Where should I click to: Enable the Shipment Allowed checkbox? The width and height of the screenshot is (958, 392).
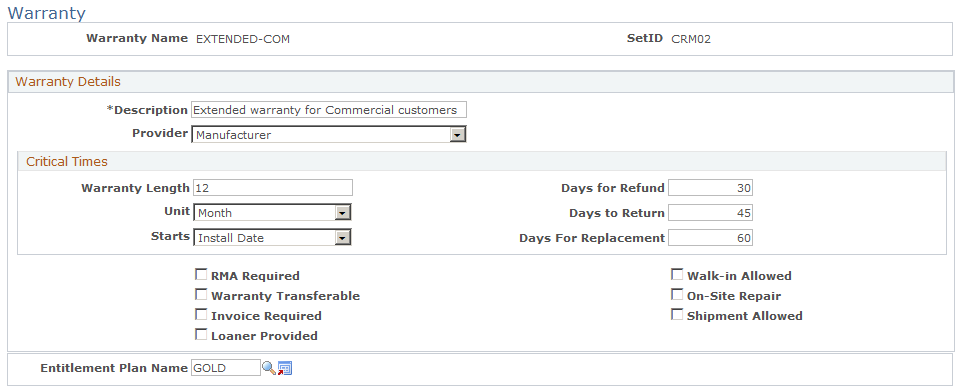tap(677, 315)
